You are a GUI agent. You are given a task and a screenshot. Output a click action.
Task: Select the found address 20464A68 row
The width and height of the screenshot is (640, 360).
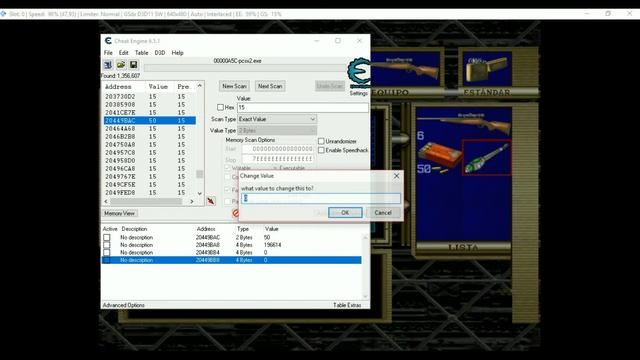point(150,129)
